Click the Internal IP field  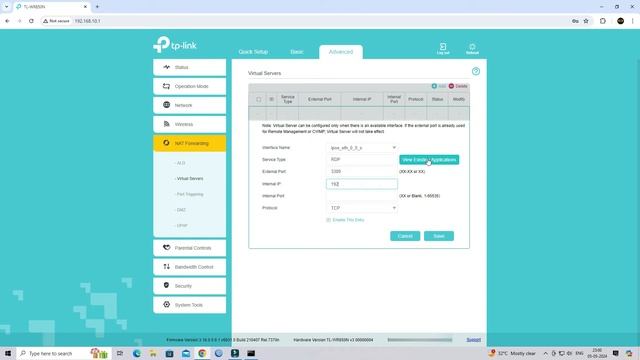(362, 184)
